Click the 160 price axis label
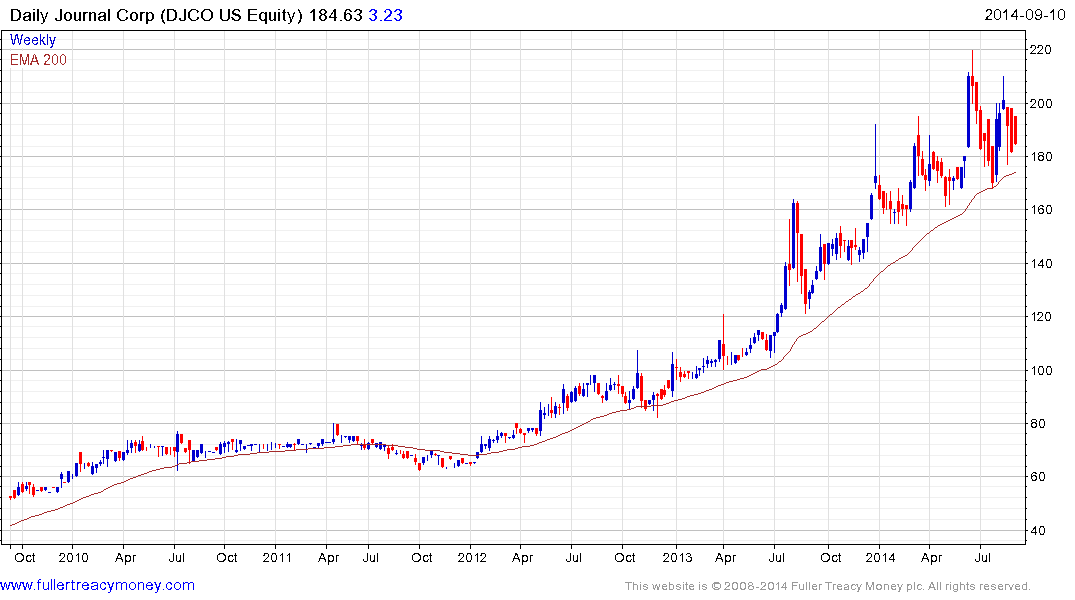 point(1041,210)
